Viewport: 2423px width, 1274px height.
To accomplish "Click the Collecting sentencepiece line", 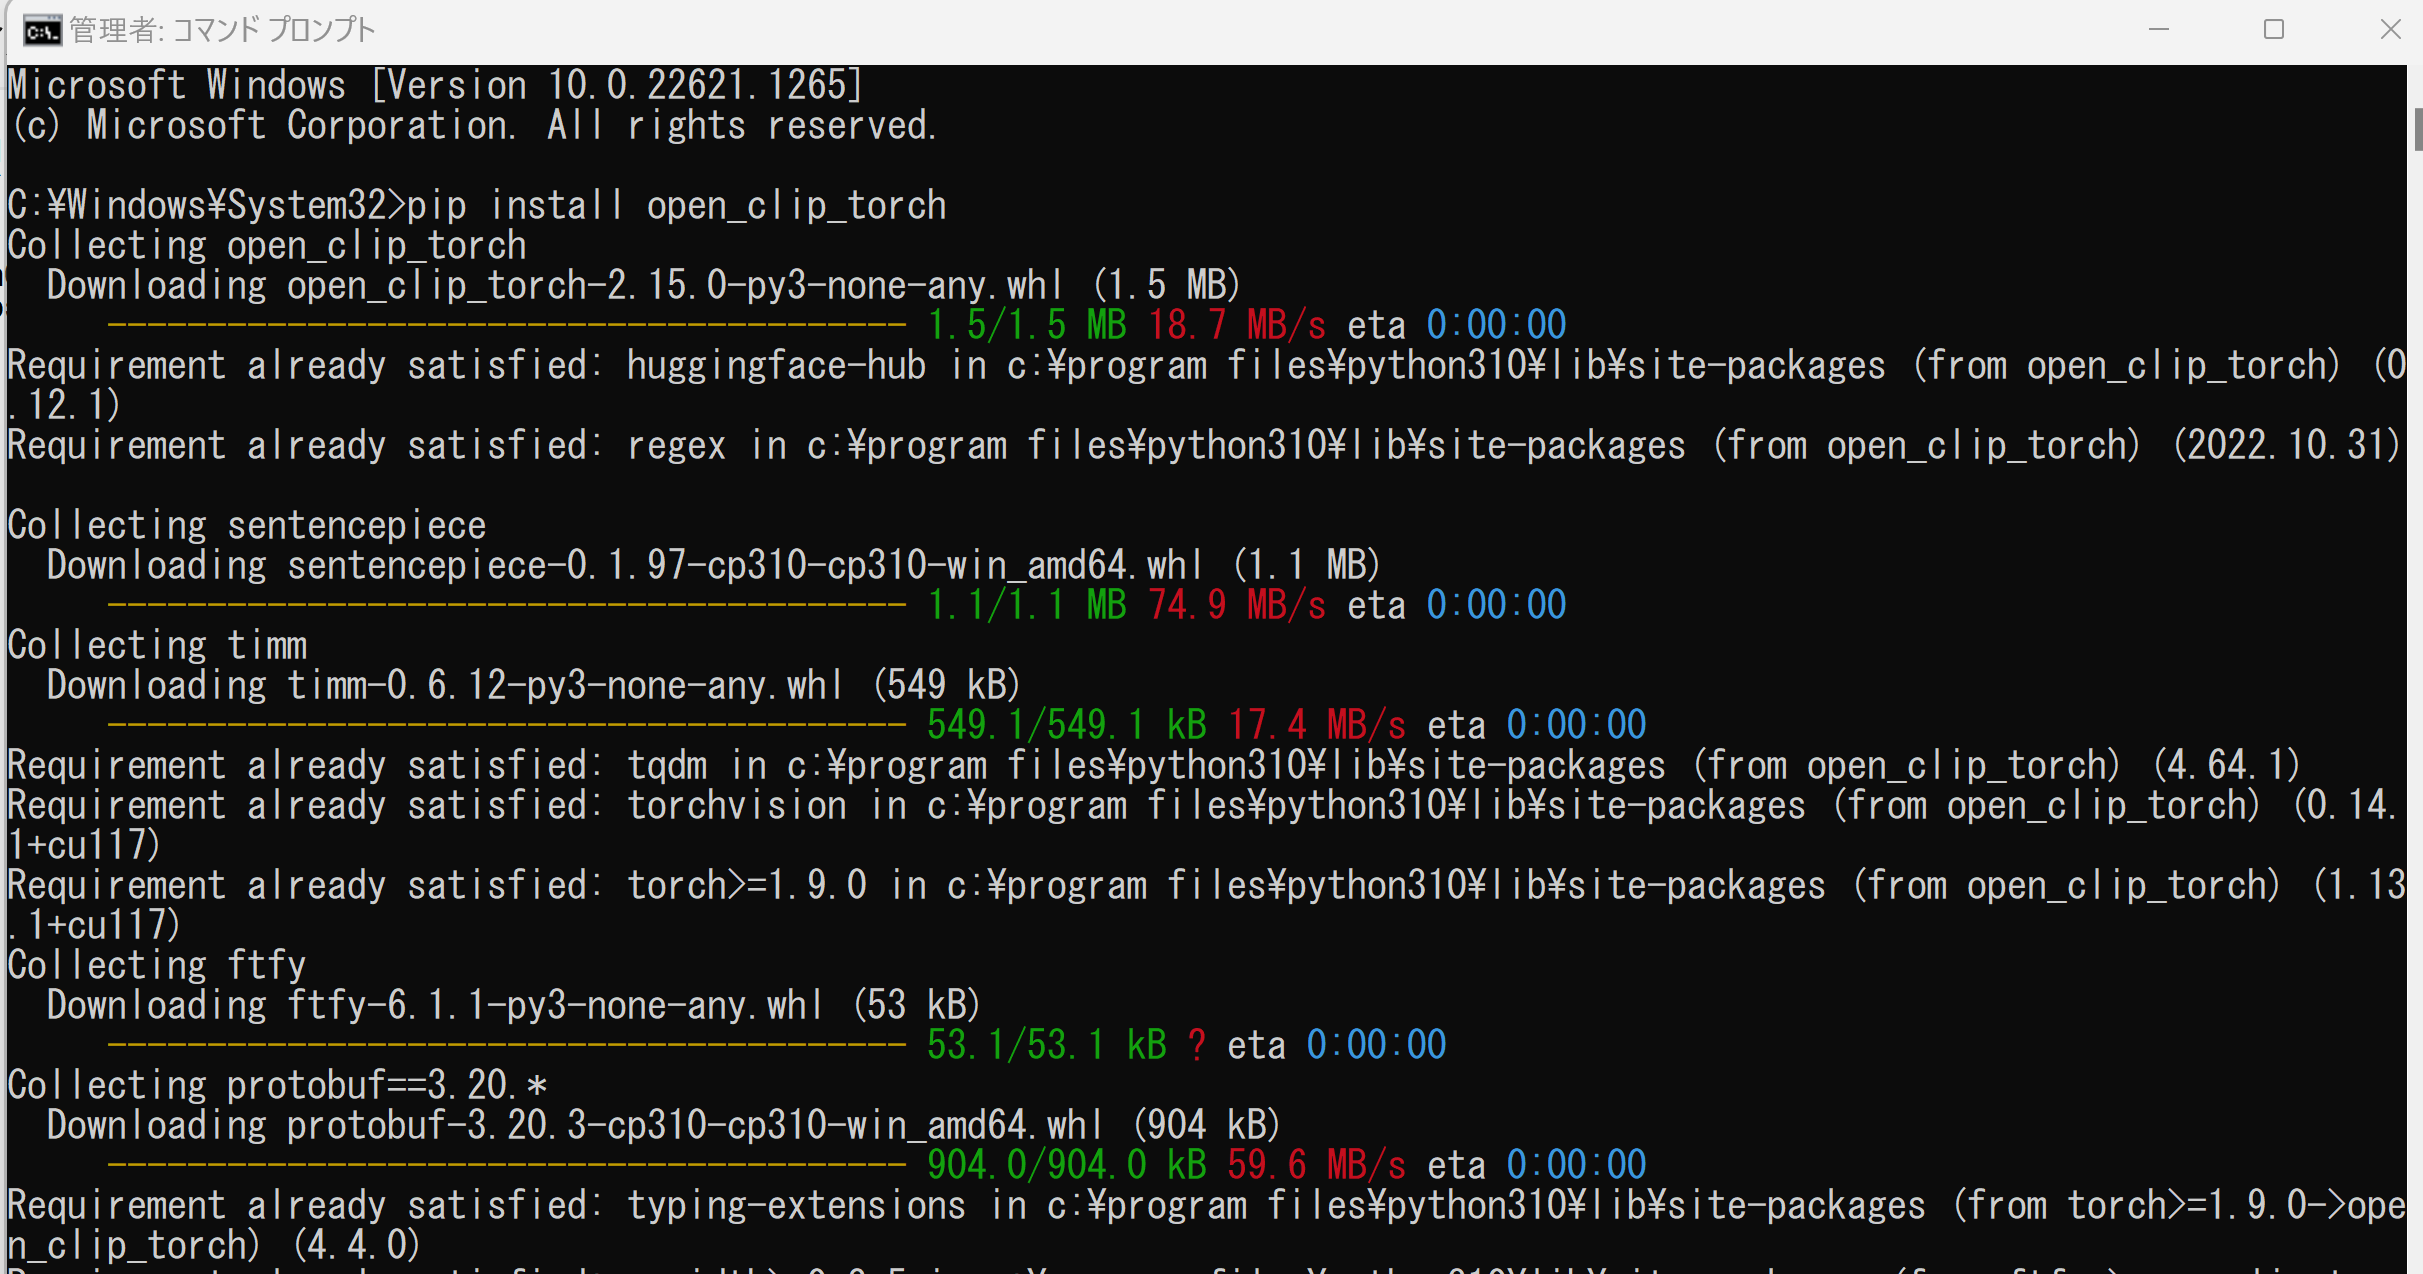I will 247,525.
